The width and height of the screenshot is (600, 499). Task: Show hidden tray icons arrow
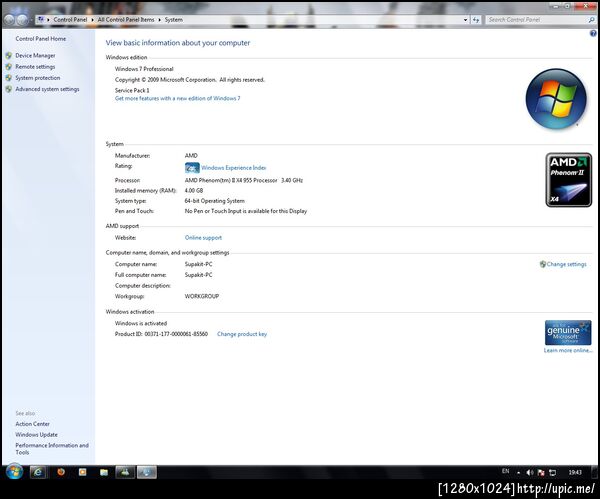(x=518, y=473)
